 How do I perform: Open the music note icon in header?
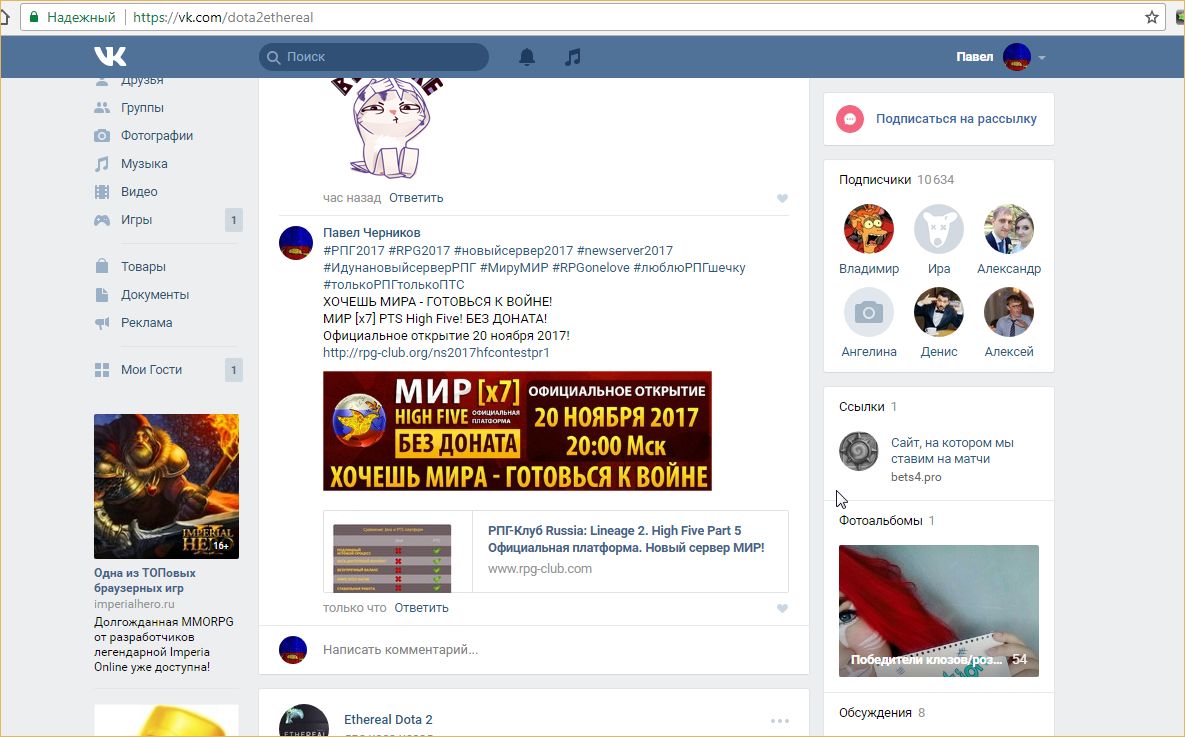coord(573,57)
